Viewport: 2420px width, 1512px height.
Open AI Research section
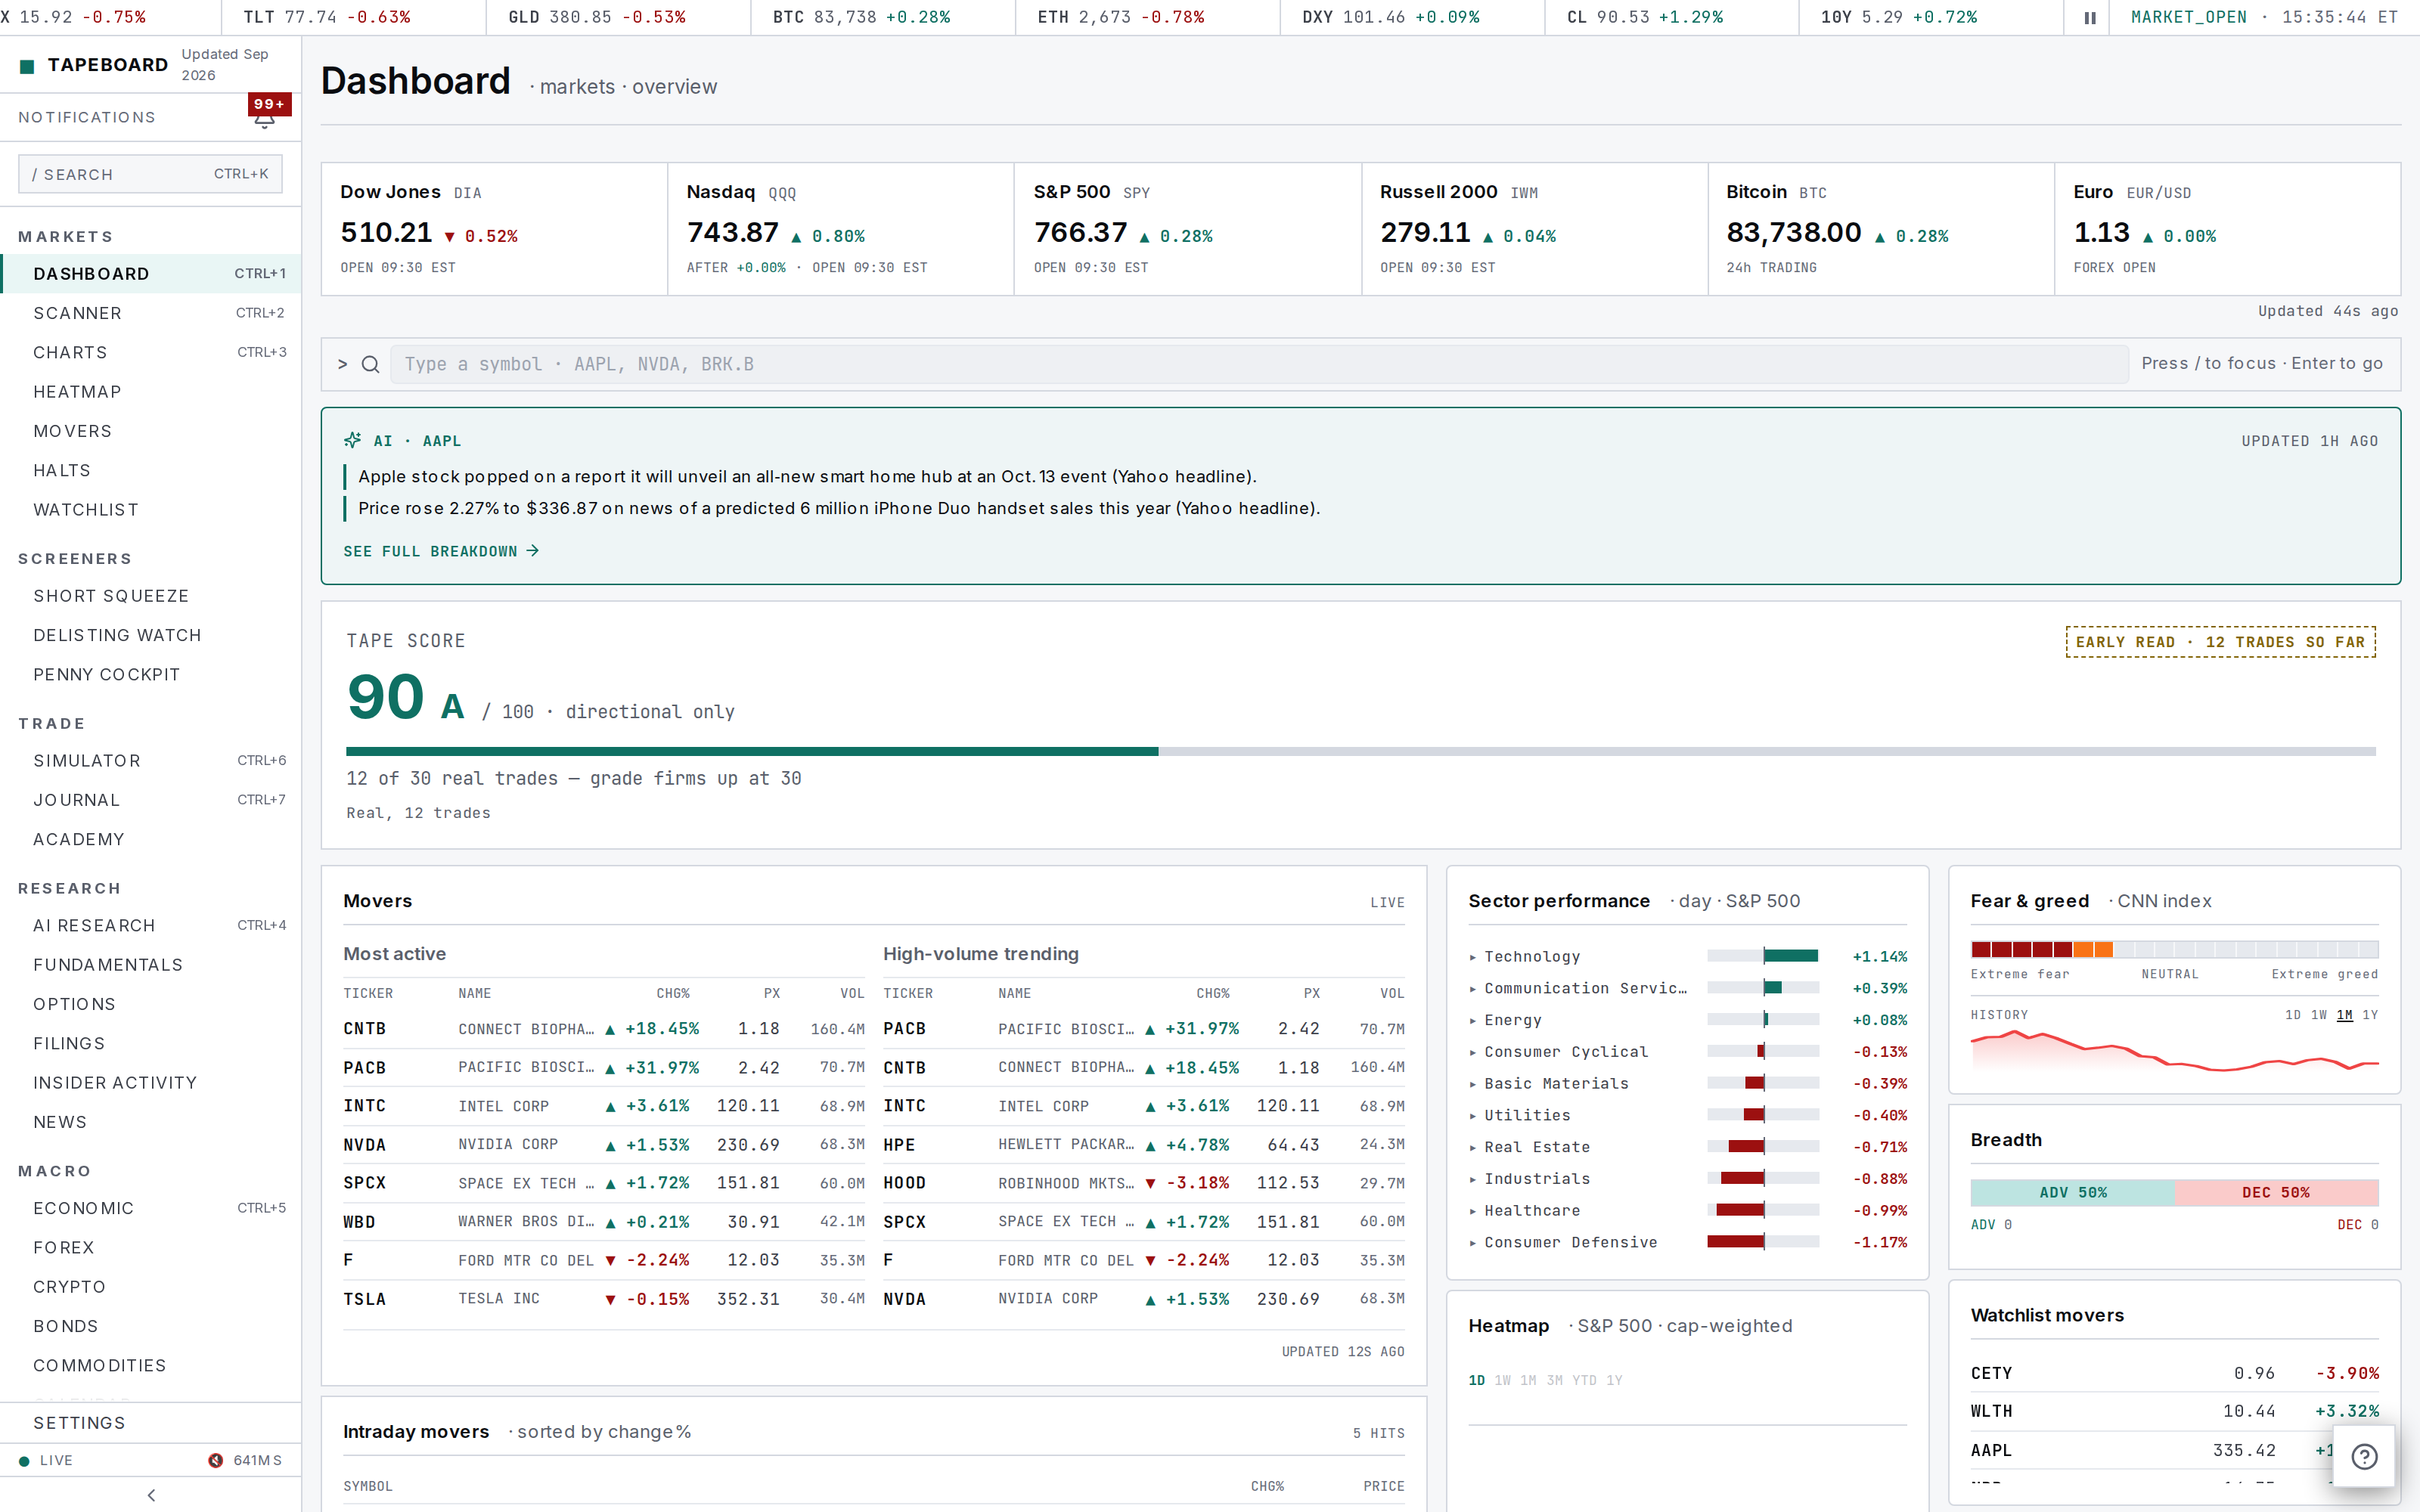151,925
